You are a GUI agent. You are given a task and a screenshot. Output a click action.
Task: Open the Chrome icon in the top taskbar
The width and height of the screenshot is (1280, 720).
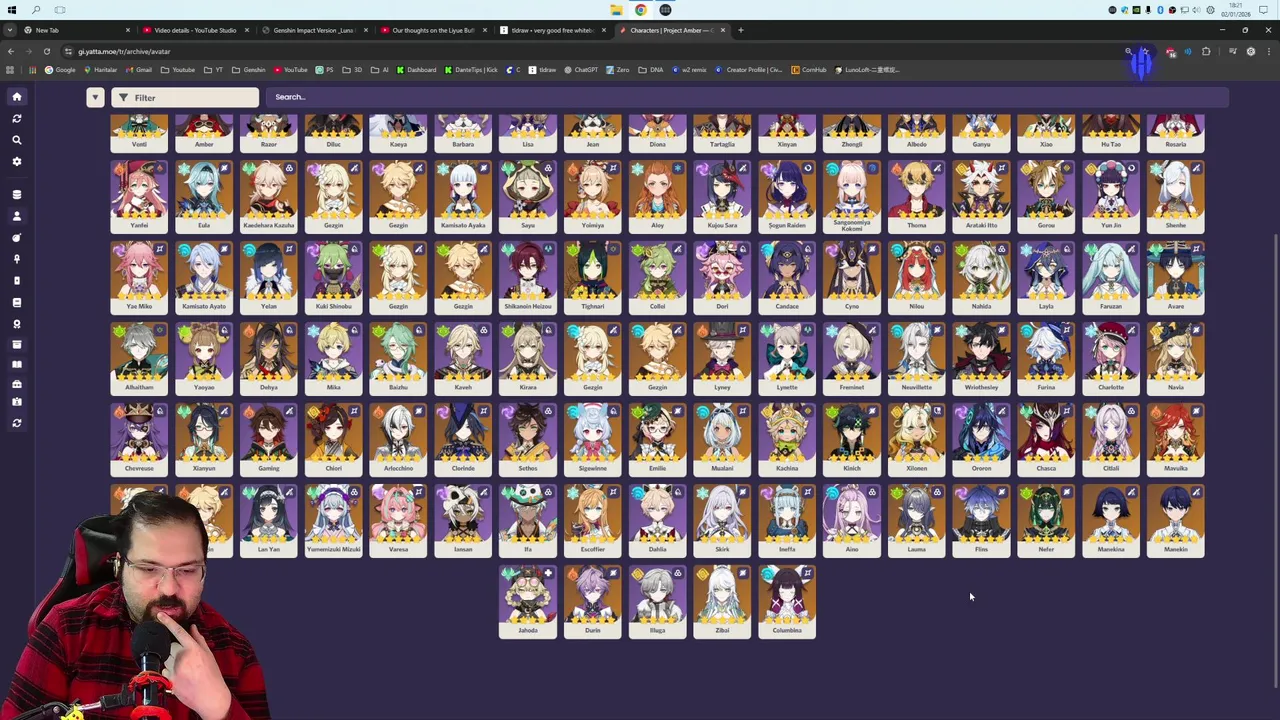coord(641,10)
